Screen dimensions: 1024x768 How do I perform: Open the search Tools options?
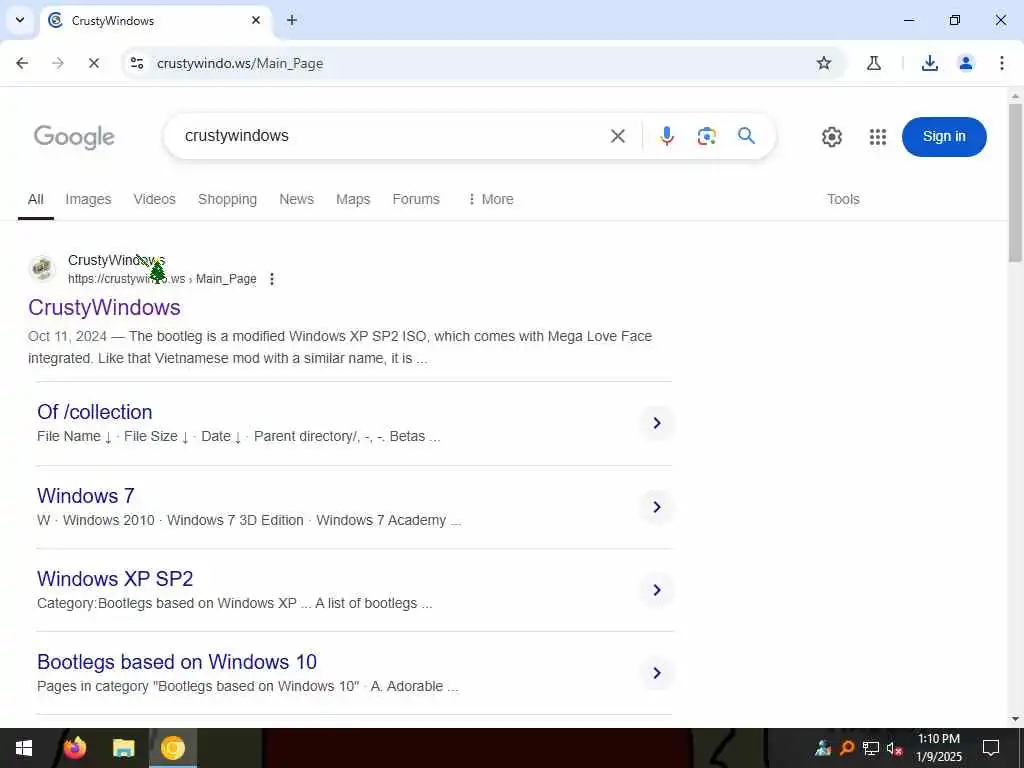click(x=843, y=199)
